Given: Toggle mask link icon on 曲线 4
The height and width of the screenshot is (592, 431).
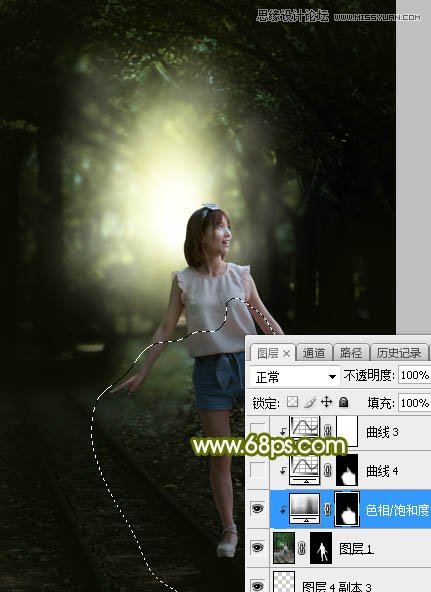Looking at the screenshot, I should coord(328,470).
